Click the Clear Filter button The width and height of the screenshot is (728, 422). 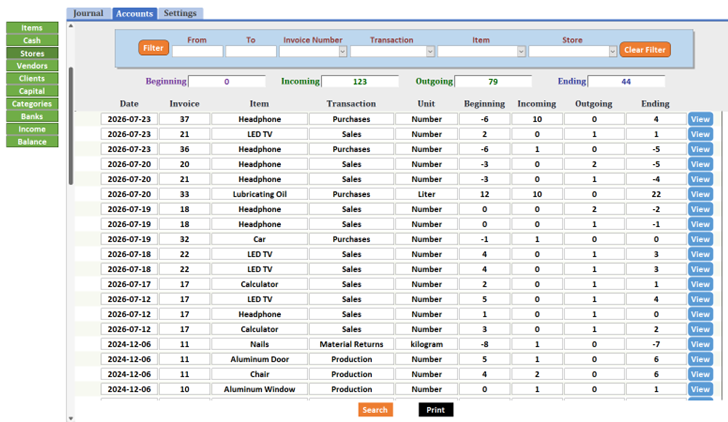[x=645, y=50]
